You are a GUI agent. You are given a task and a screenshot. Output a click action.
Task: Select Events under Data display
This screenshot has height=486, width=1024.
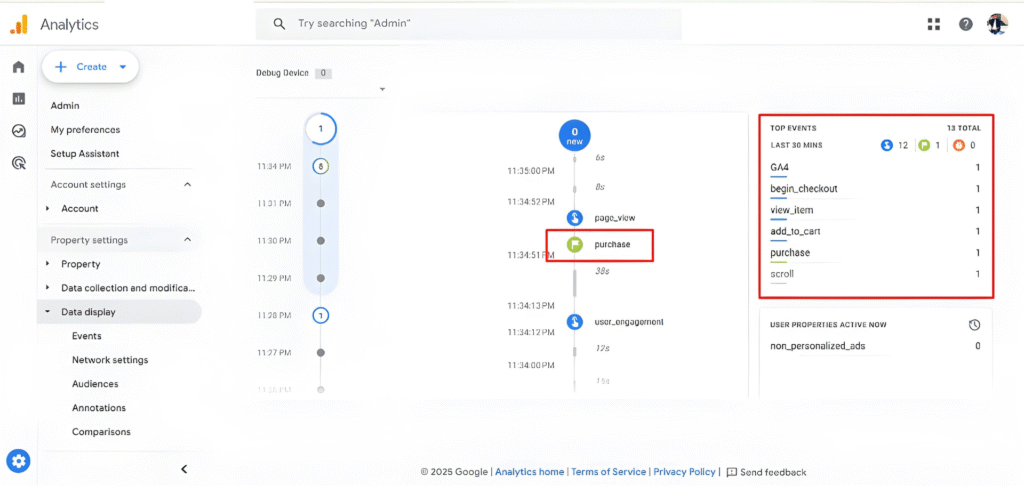click(86, 336)
